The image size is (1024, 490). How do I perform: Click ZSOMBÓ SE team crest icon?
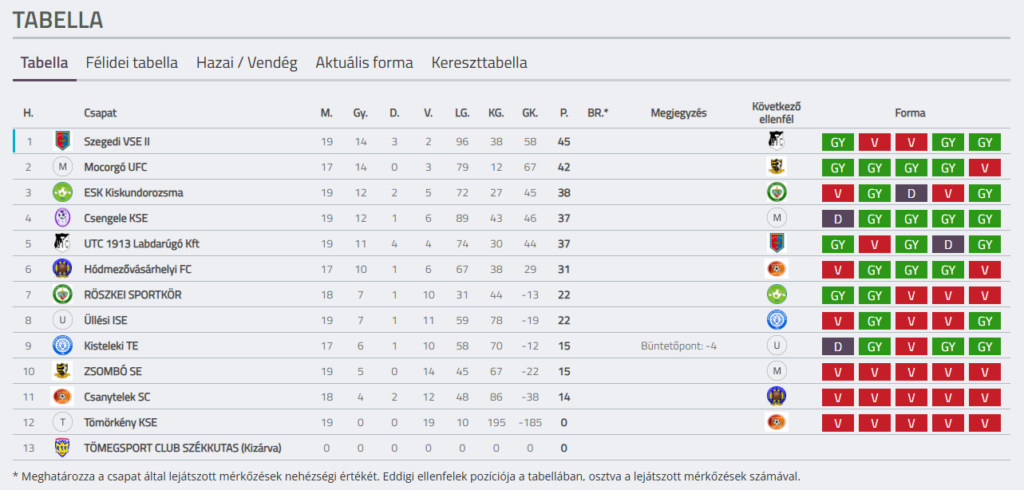63,371
